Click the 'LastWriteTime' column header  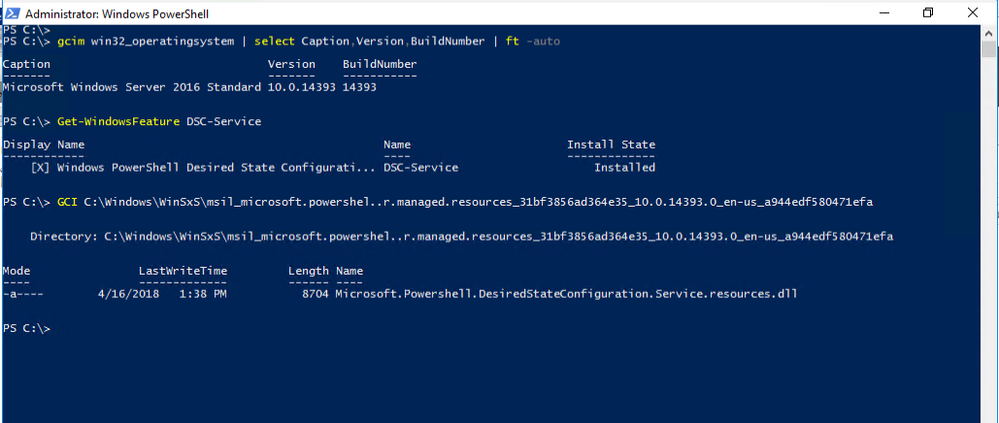[x=183, y=271]
